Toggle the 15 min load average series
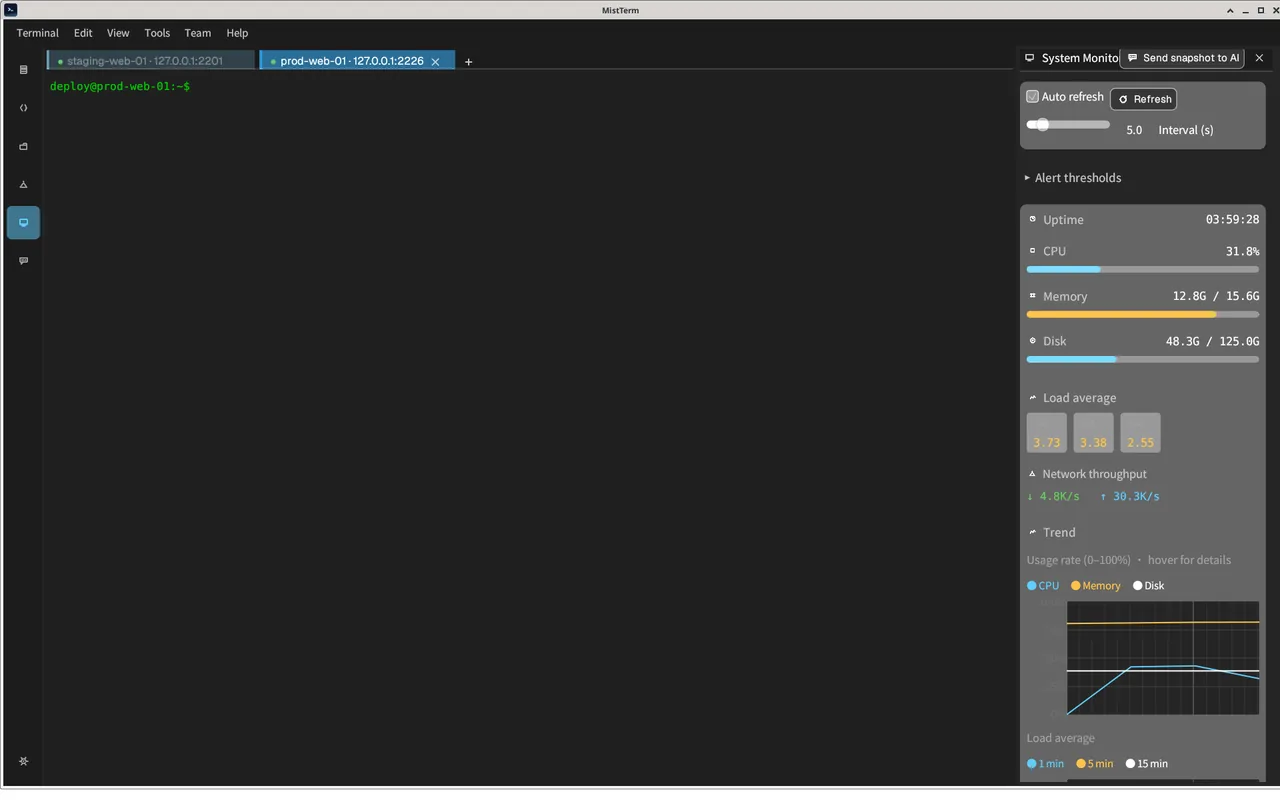Screen dimensions: 1280x800 coord(1147,764)
